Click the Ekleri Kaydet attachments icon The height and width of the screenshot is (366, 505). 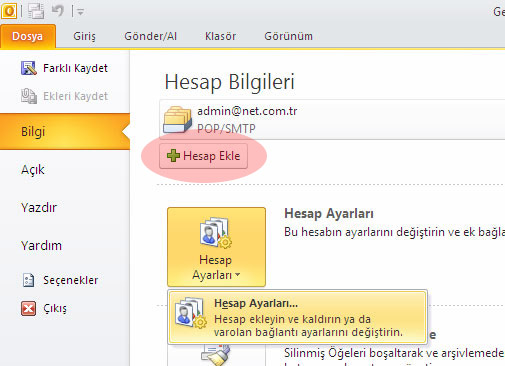coord(29,96)
